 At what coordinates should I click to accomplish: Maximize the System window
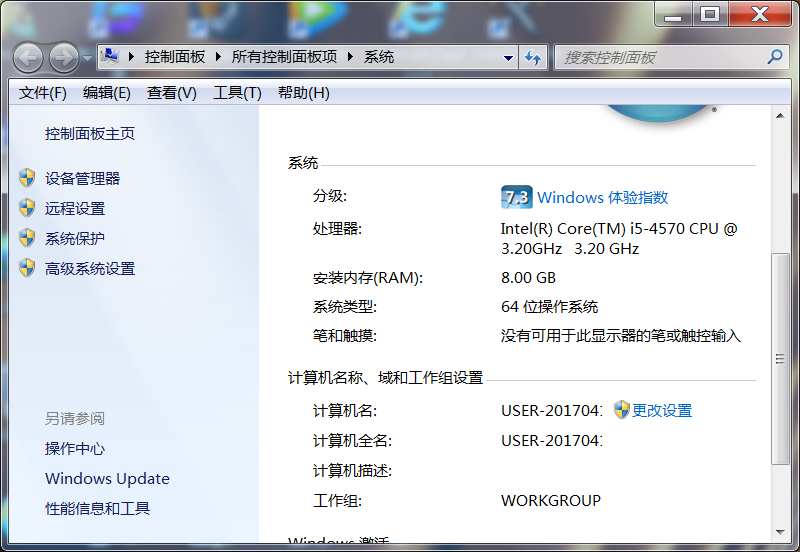[x=710, y=14]
